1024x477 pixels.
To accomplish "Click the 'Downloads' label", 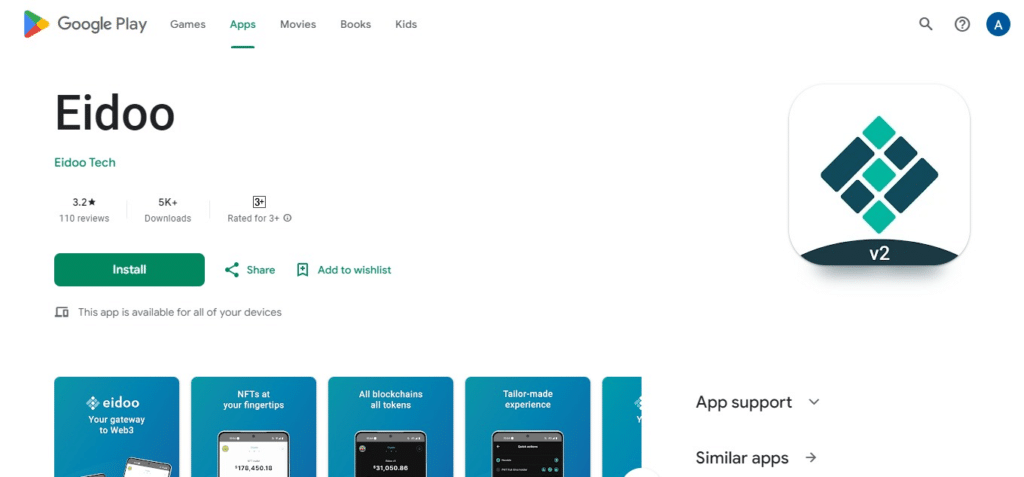I will coord(168,218).
